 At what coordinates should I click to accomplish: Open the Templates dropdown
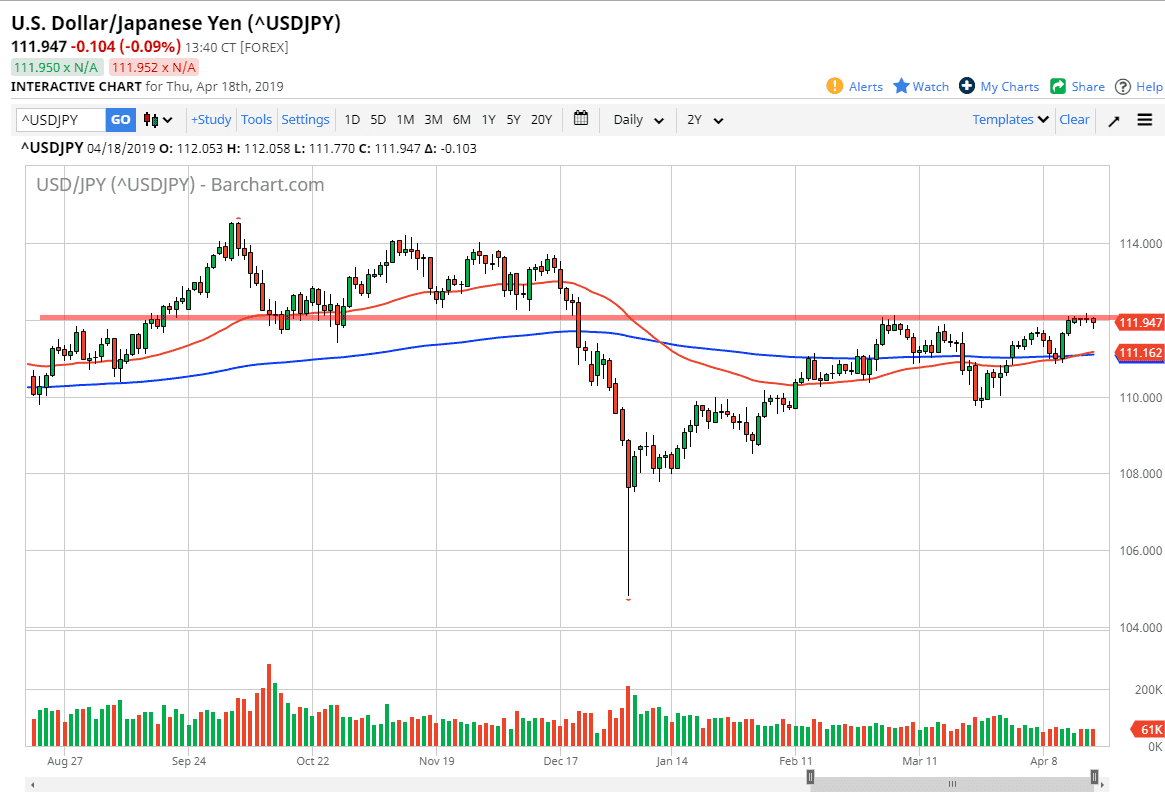pos(1009,119)
